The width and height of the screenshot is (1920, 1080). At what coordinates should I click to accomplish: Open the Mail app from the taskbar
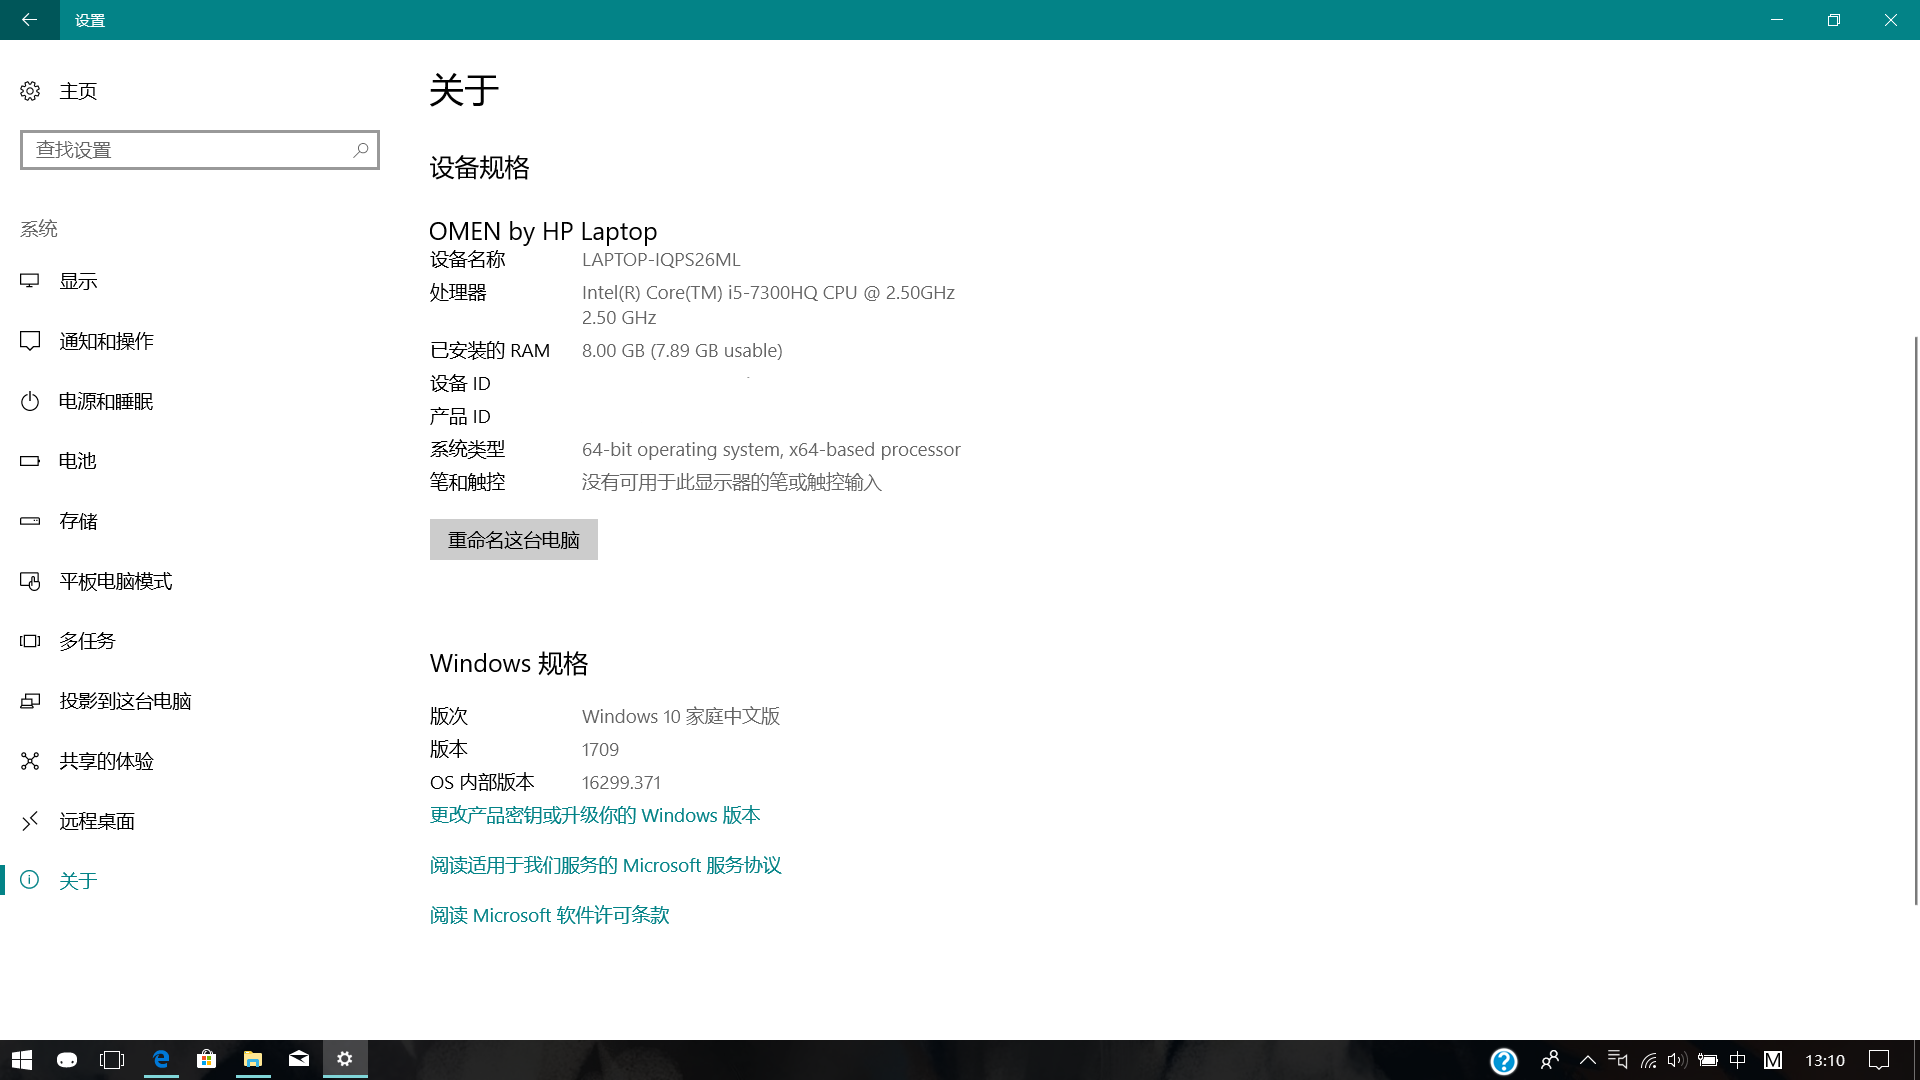(299, 1059)
